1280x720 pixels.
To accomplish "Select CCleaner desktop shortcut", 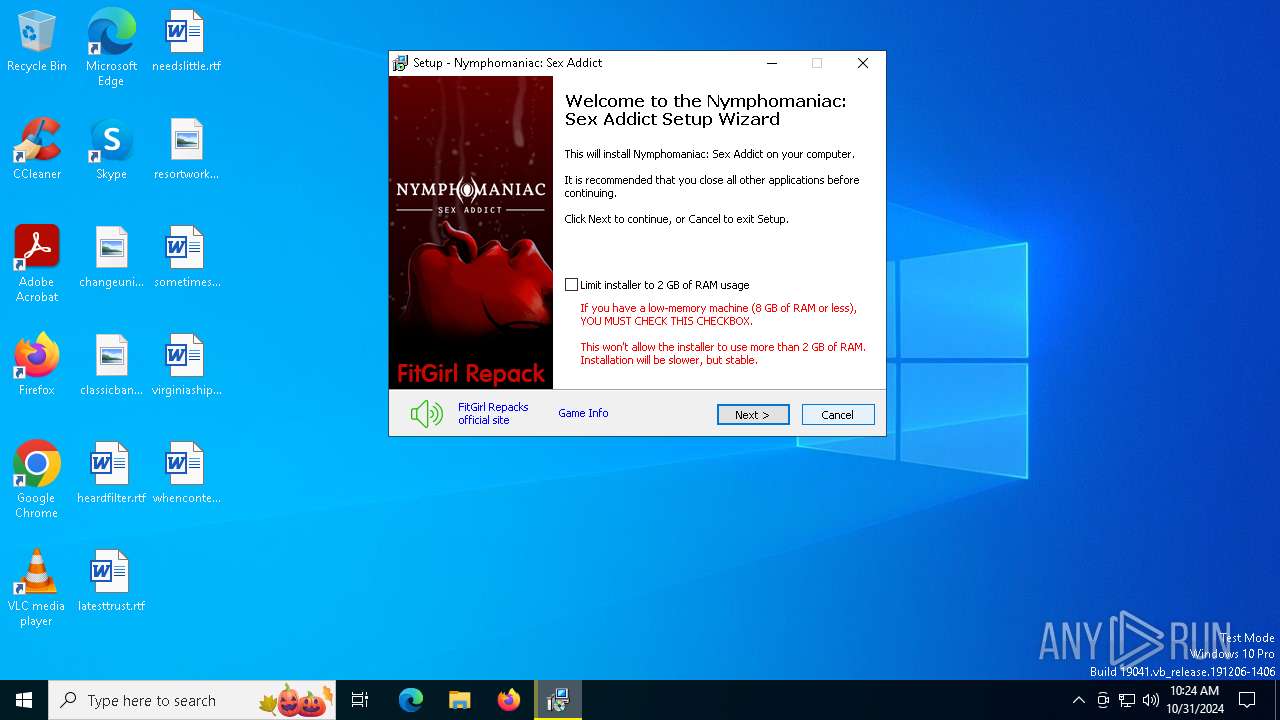I will pyautogui.click(x=37, y=149).
